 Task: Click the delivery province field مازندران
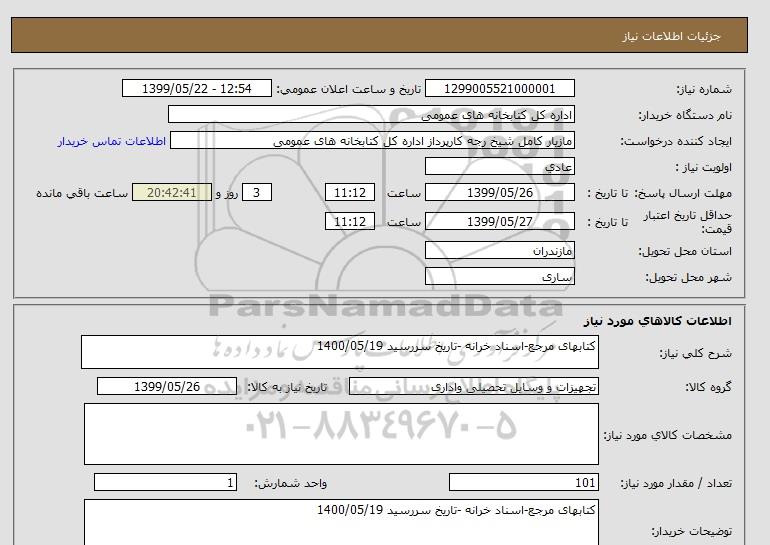pos(499,250)
